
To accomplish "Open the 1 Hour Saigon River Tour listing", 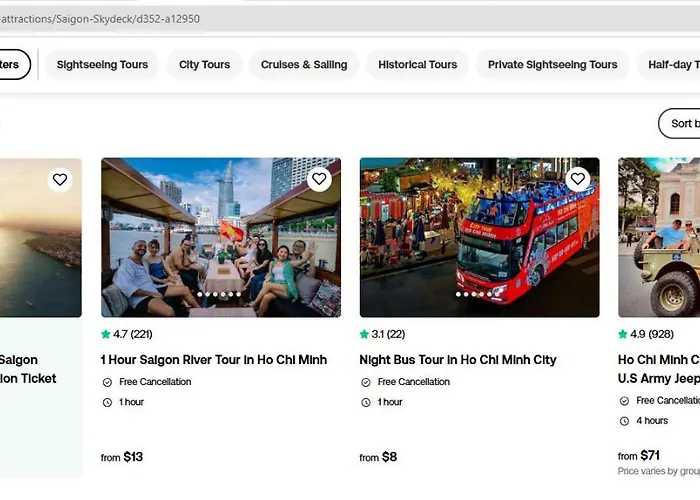I will click(x=214, y=360).
